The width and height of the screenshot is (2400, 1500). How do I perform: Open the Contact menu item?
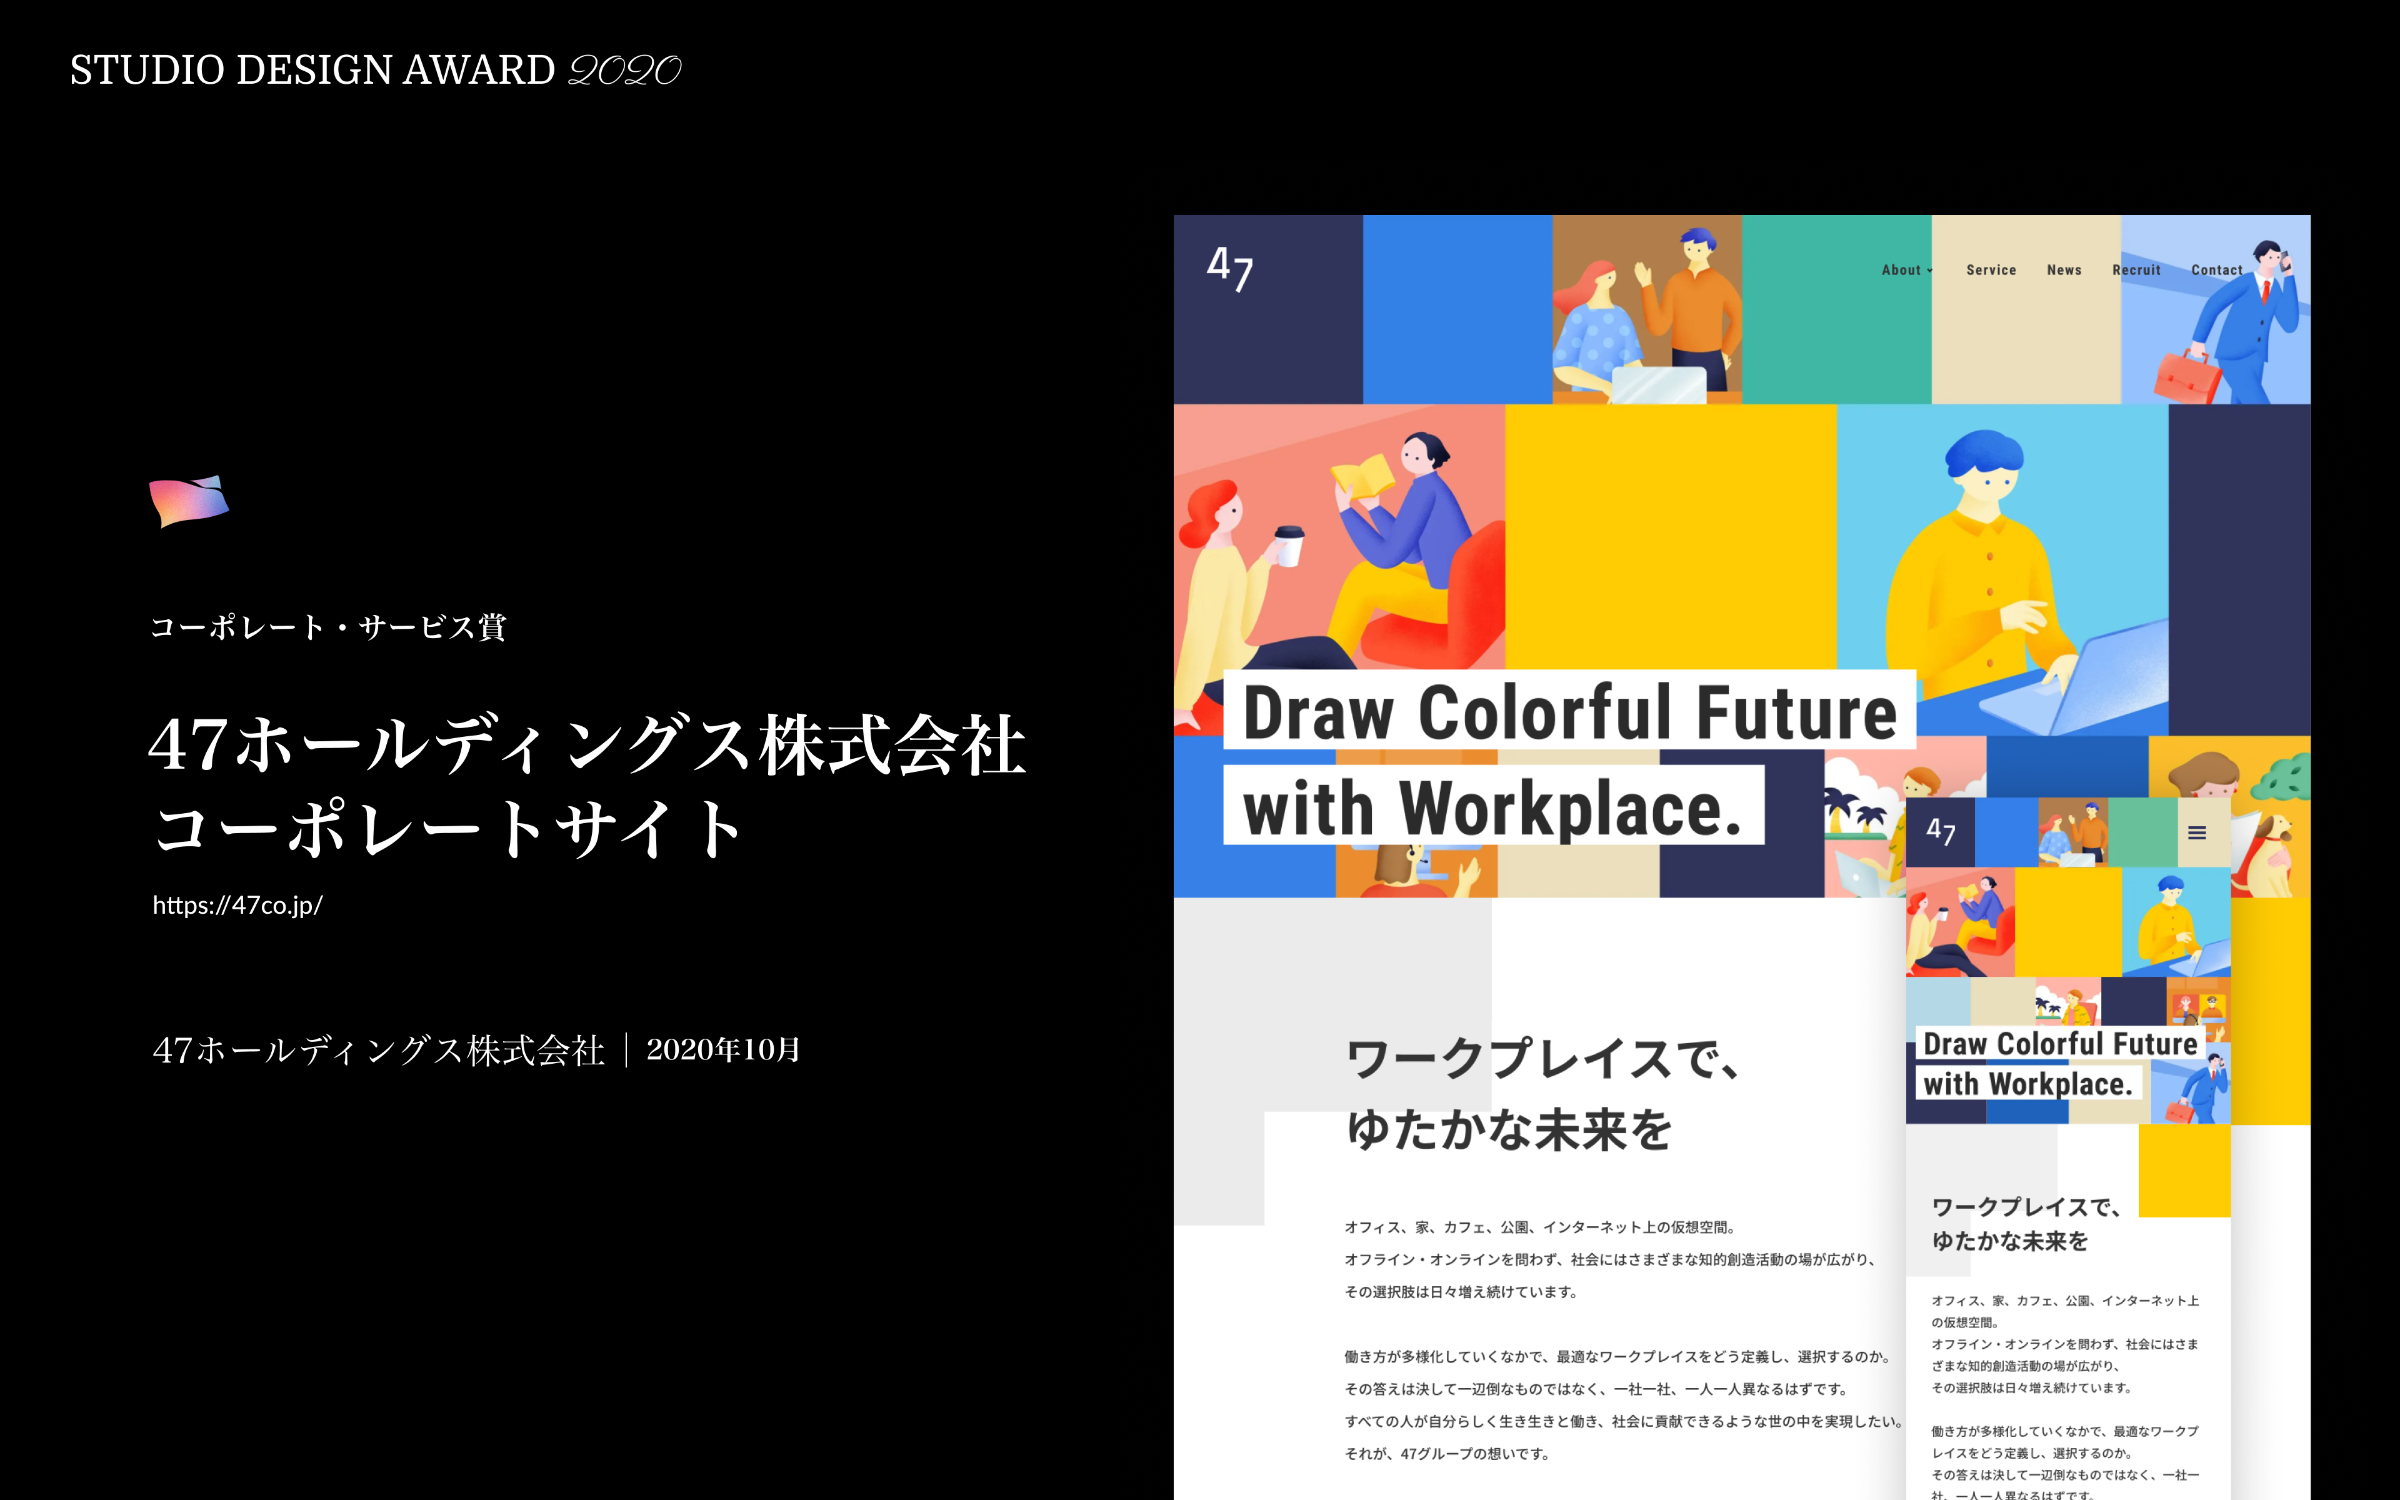pyautogui.click(x=2217, y=270)
